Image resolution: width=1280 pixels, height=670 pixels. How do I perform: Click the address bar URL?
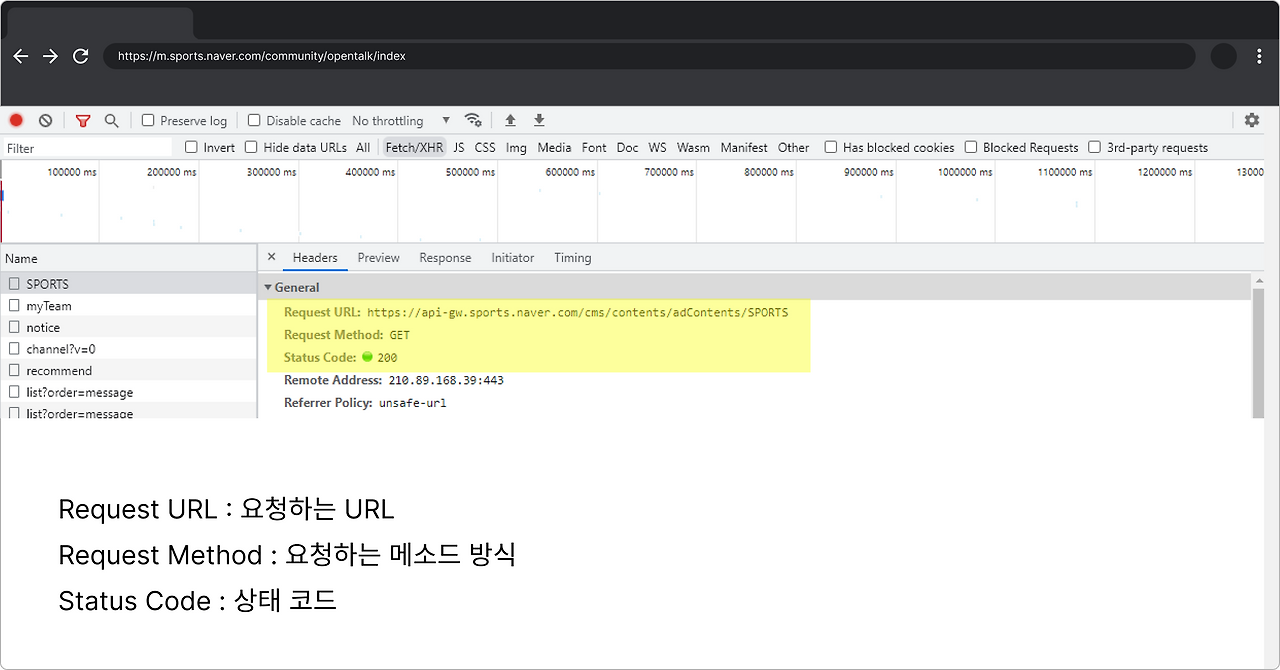[261, 56]
